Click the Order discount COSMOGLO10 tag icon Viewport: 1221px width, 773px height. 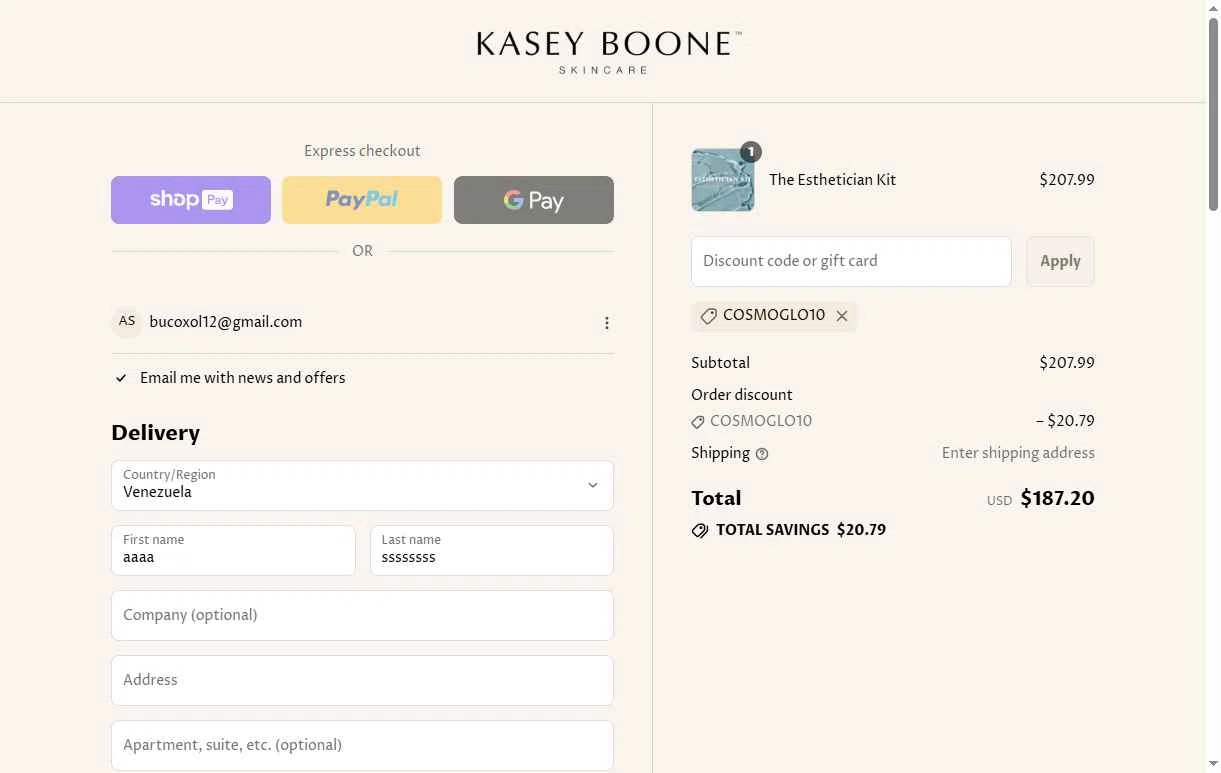point(698,422)
